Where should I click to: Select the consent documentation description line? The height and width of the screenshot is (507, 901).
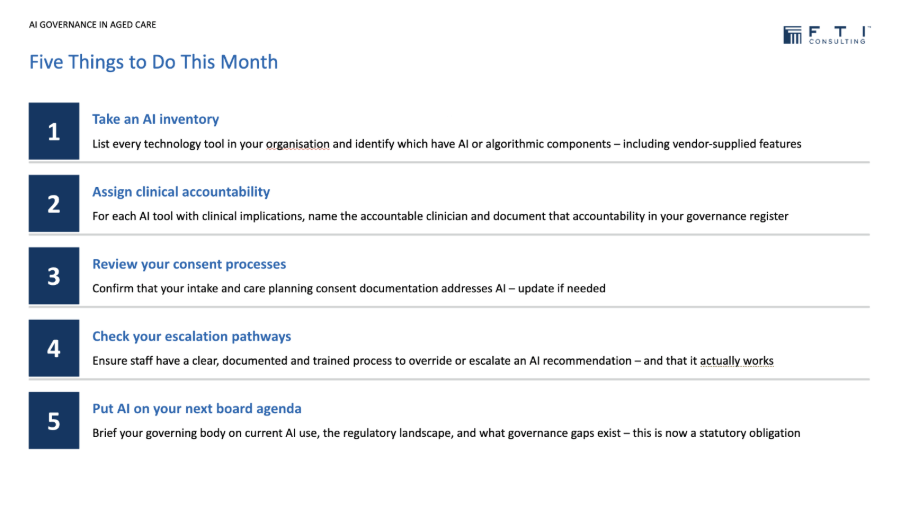coord(349,289)
